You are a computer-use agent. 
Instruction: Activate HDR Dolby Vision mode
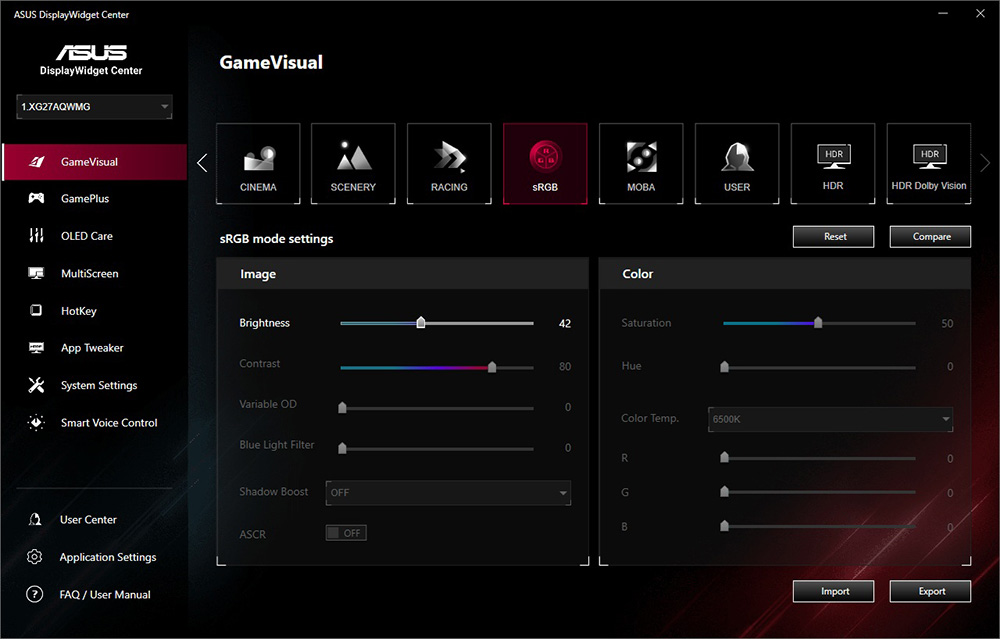click(x=929, y=164)
